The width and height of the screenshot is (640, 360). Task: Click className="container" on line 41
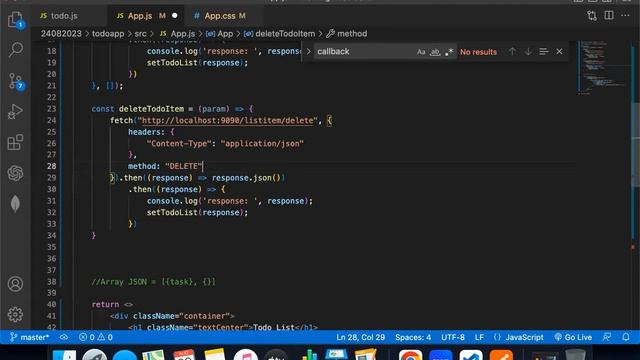tap(181, 316)
